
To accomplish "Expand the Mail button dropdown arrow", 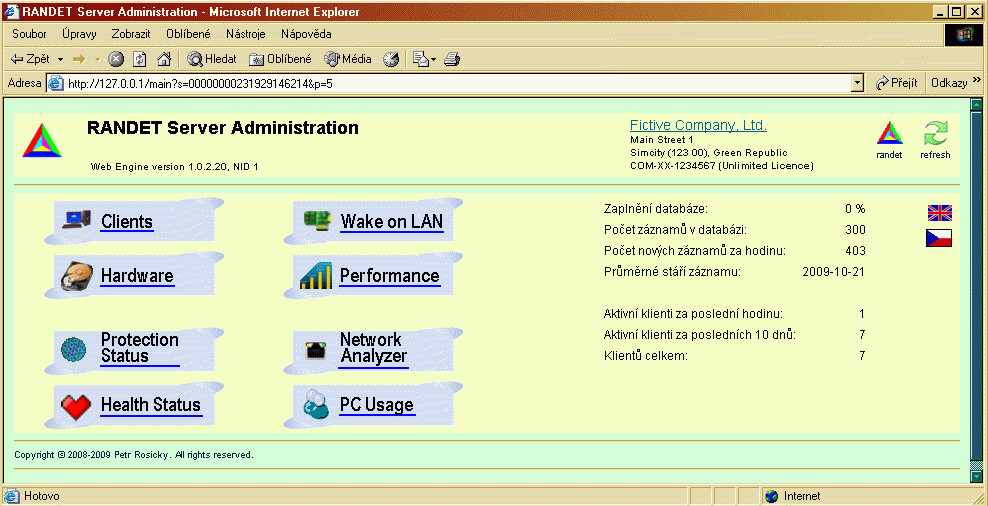I will point(434,60).
